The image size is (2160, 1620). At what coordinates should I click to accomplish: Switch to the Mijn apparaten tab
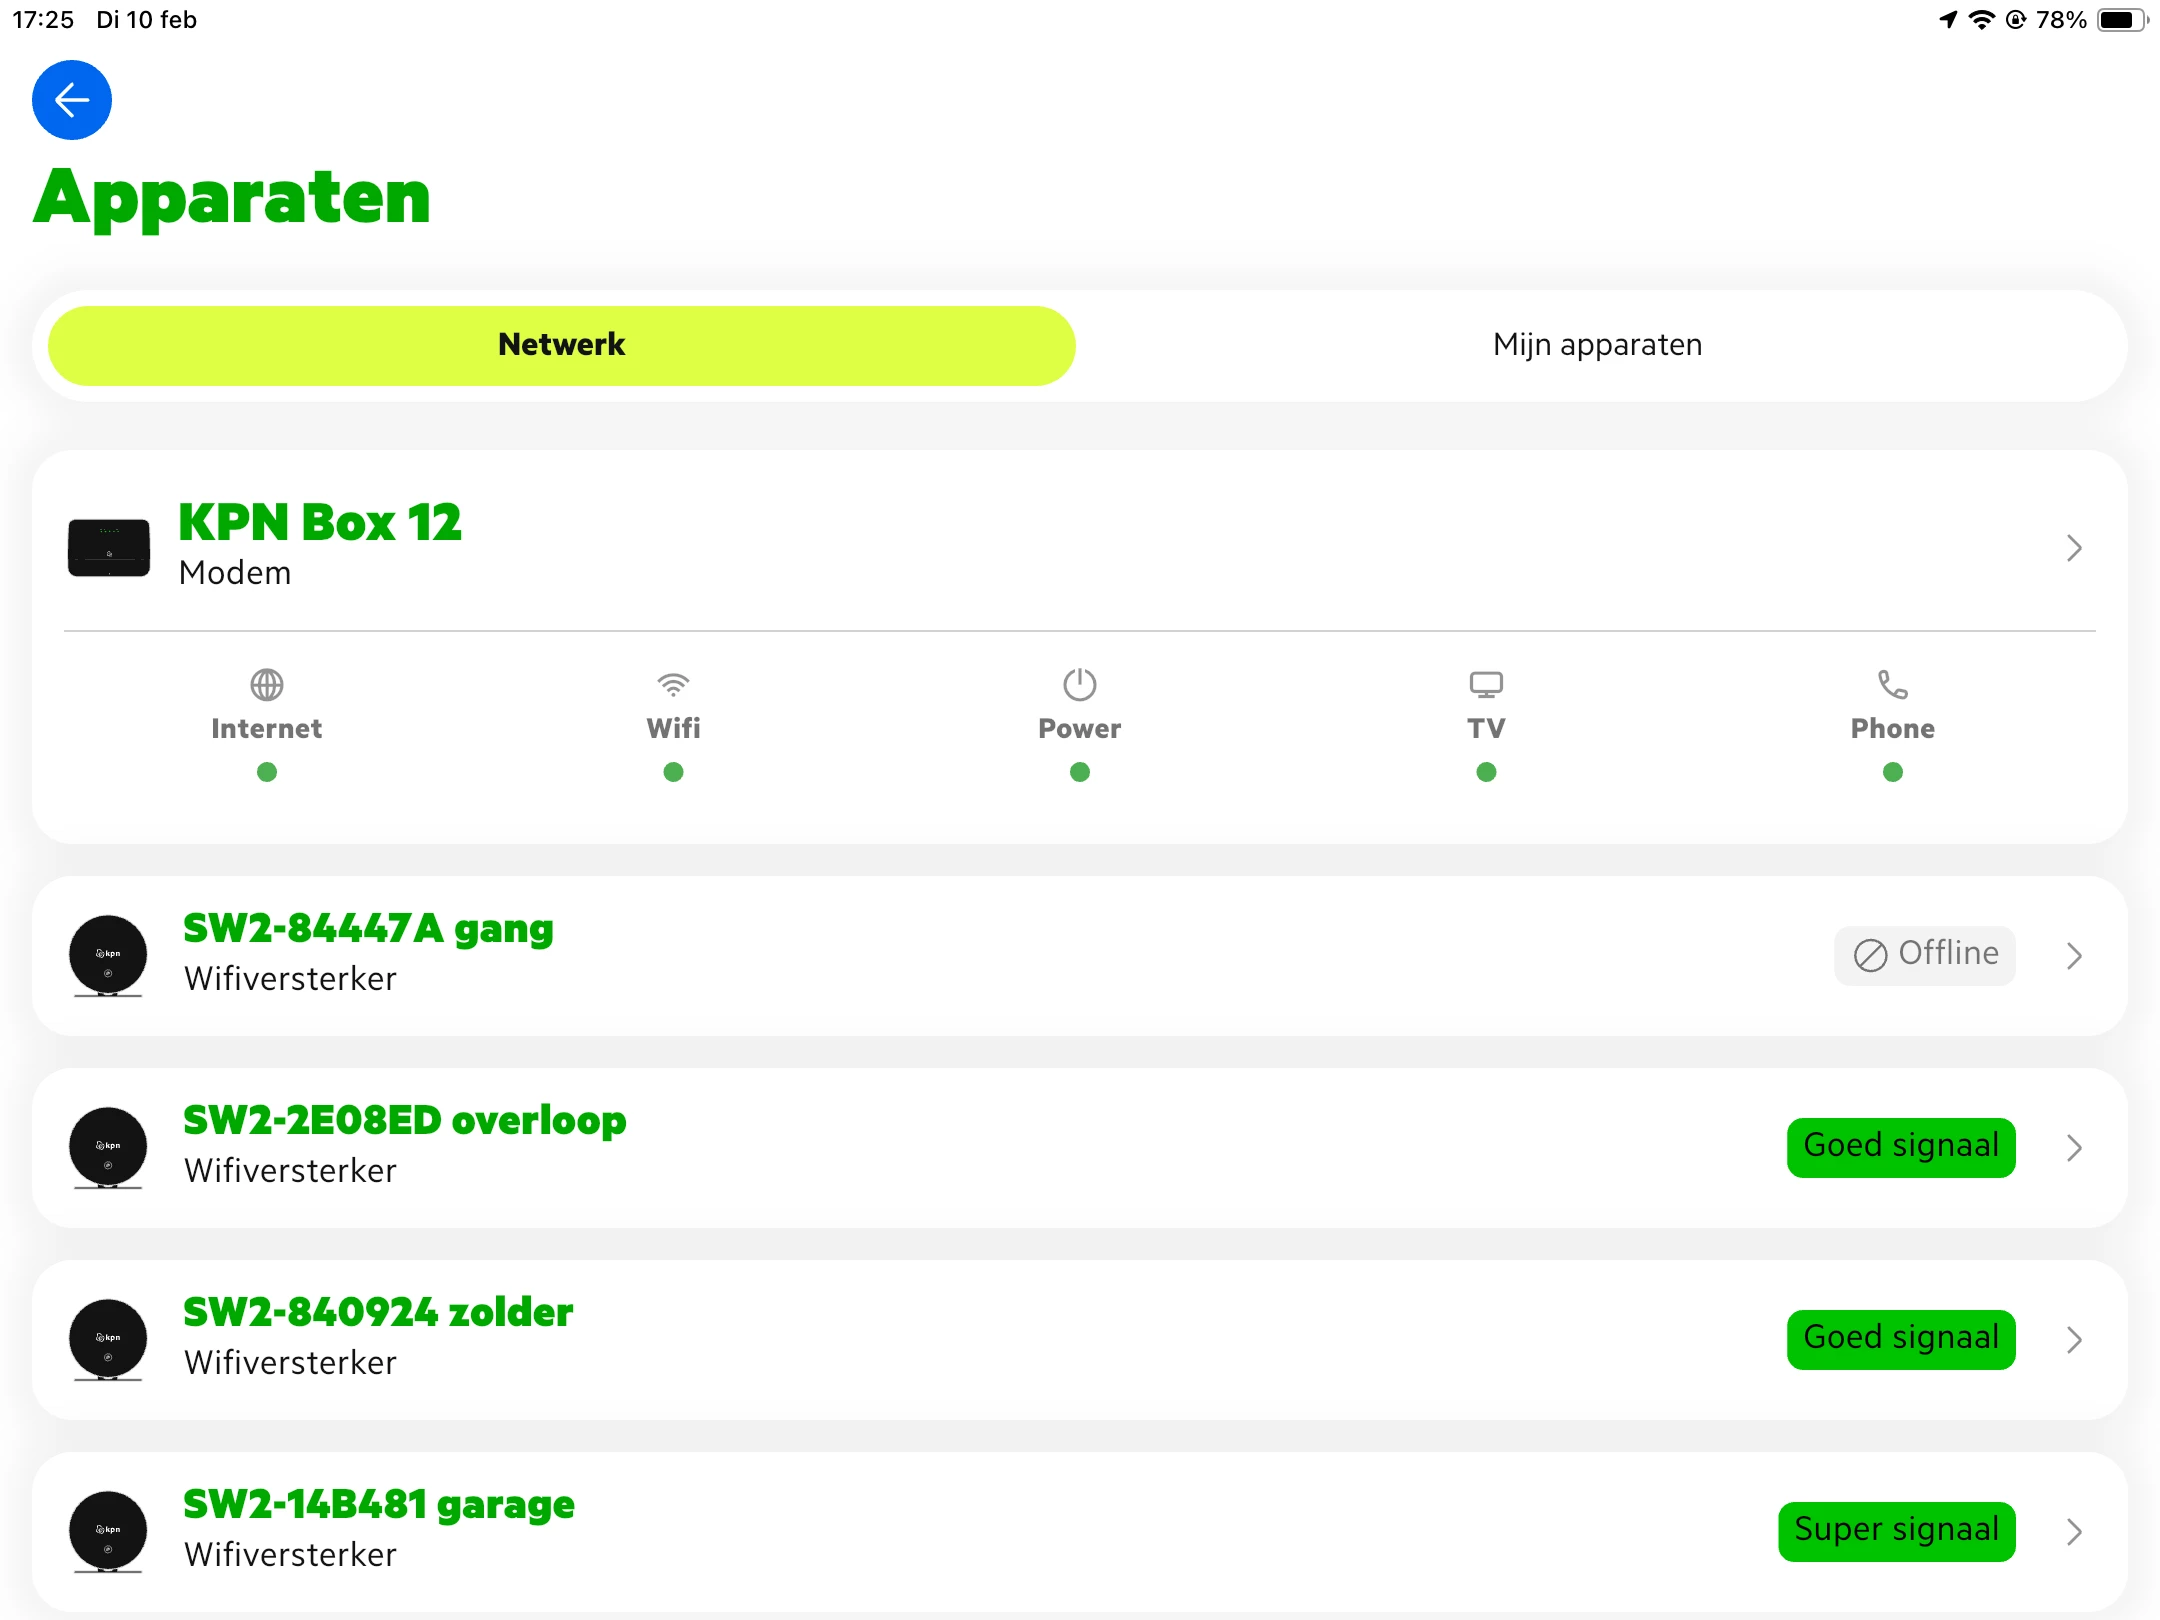(x=1597, y=346)
